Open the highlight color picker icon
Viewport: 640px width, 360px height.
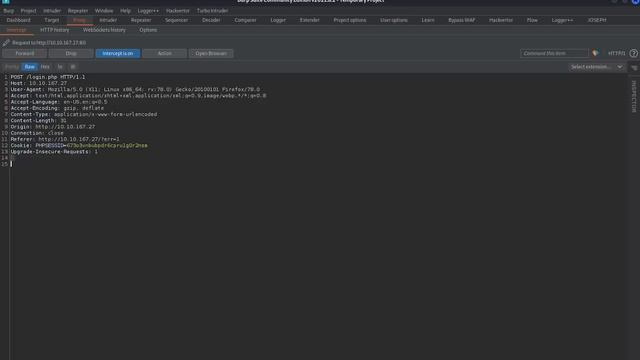[x=596, y=53]
